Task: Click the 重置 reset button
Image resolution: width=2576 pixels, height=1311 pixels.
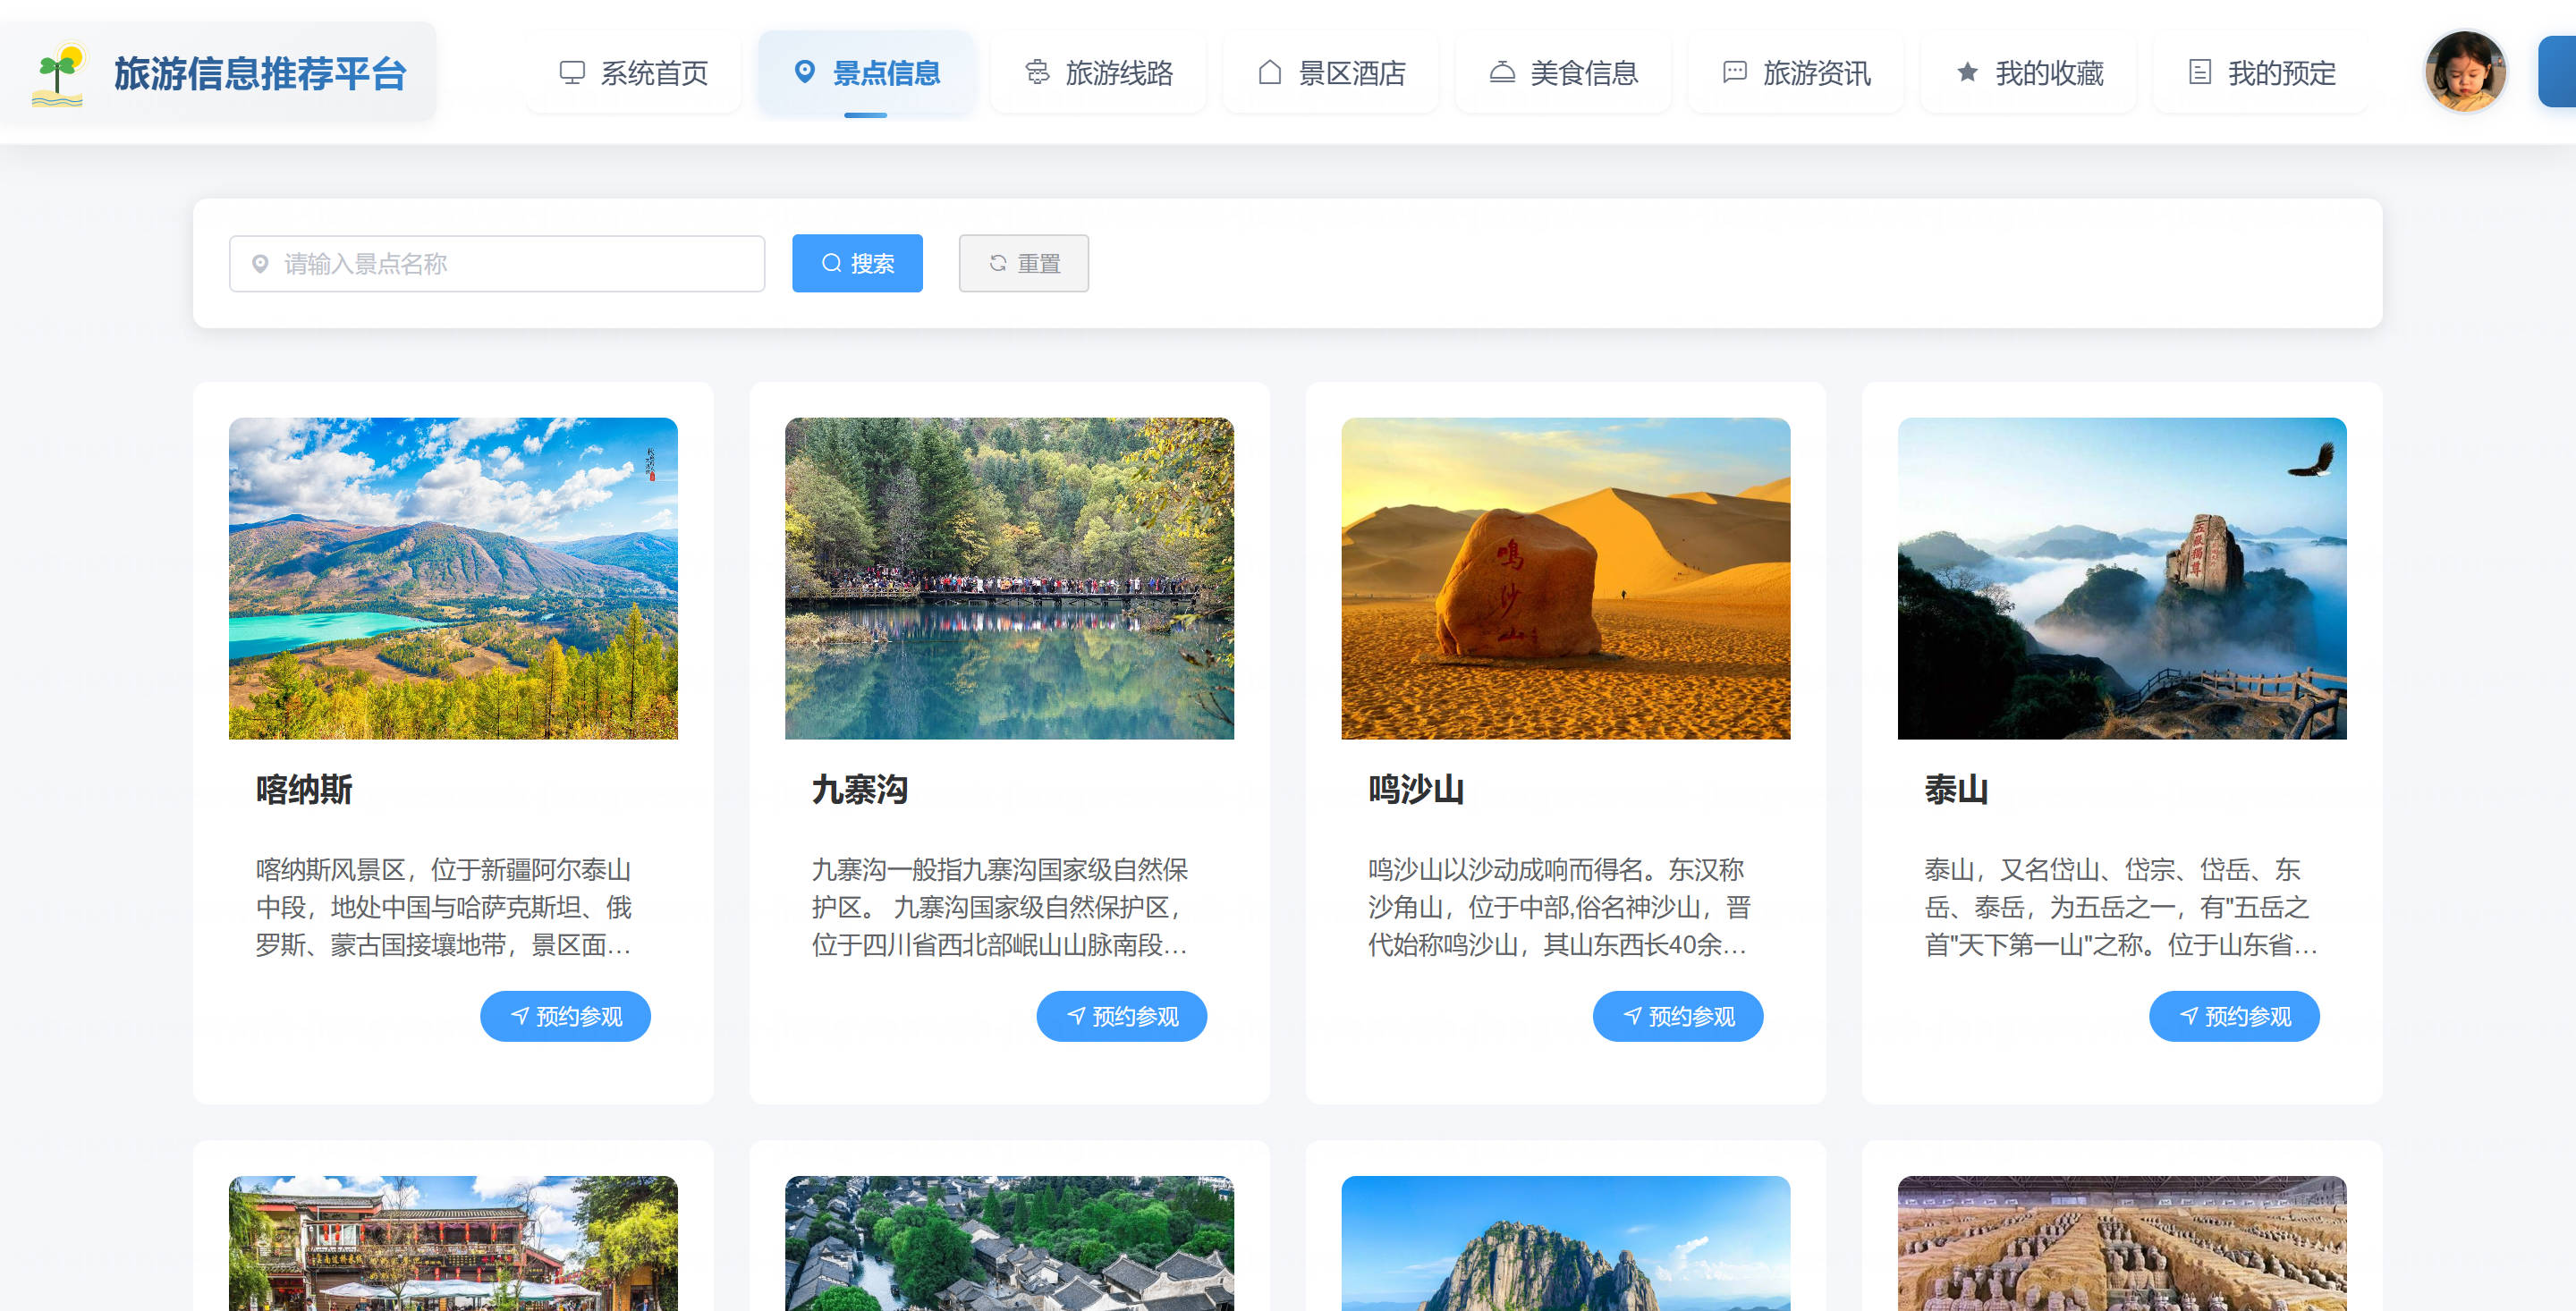Action: [1023, 264]
